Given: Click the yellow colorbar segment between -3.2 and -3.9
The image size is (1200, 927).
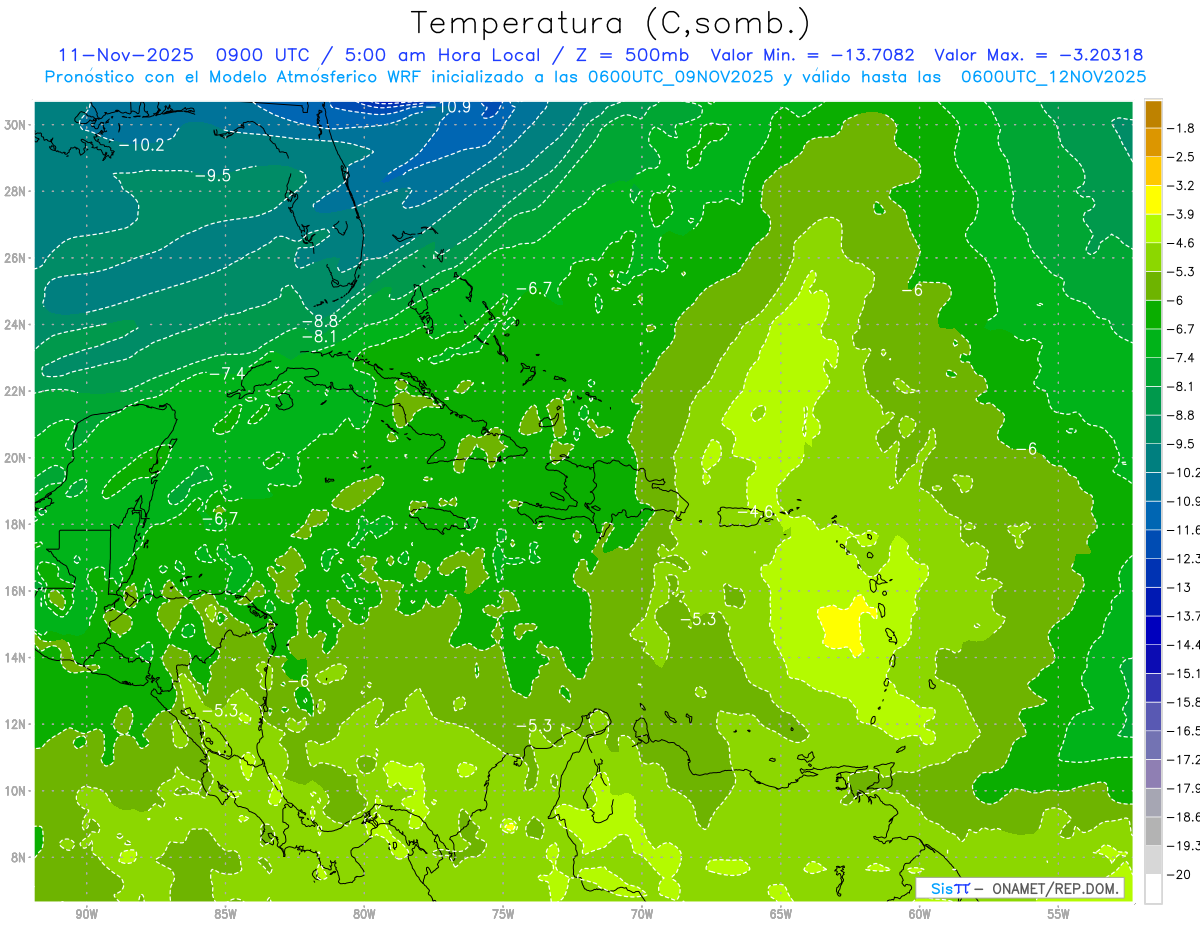Looking at the screenshot, I should click(x=1153, y=200).
